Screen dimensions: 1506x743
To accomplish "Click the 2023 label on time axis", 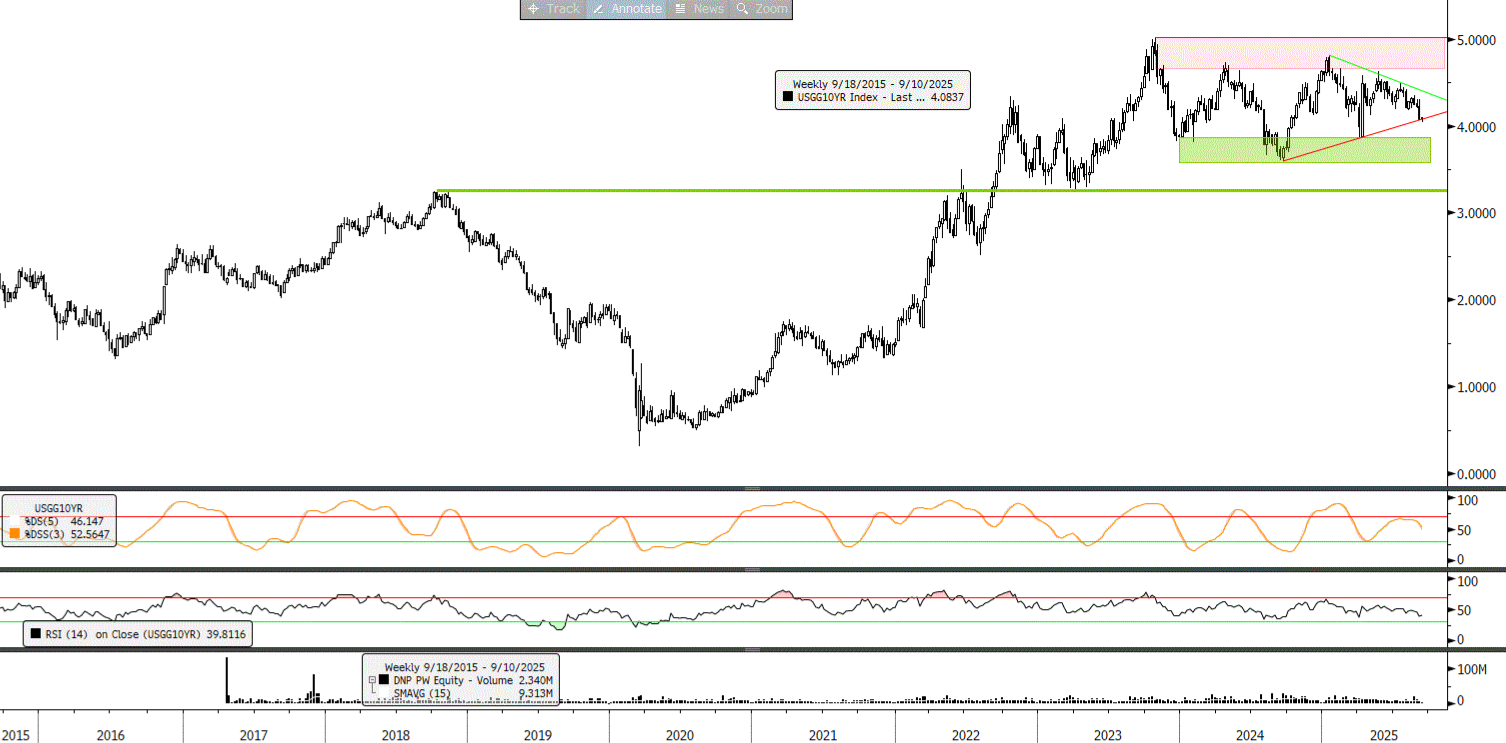I will [1107, 735].
